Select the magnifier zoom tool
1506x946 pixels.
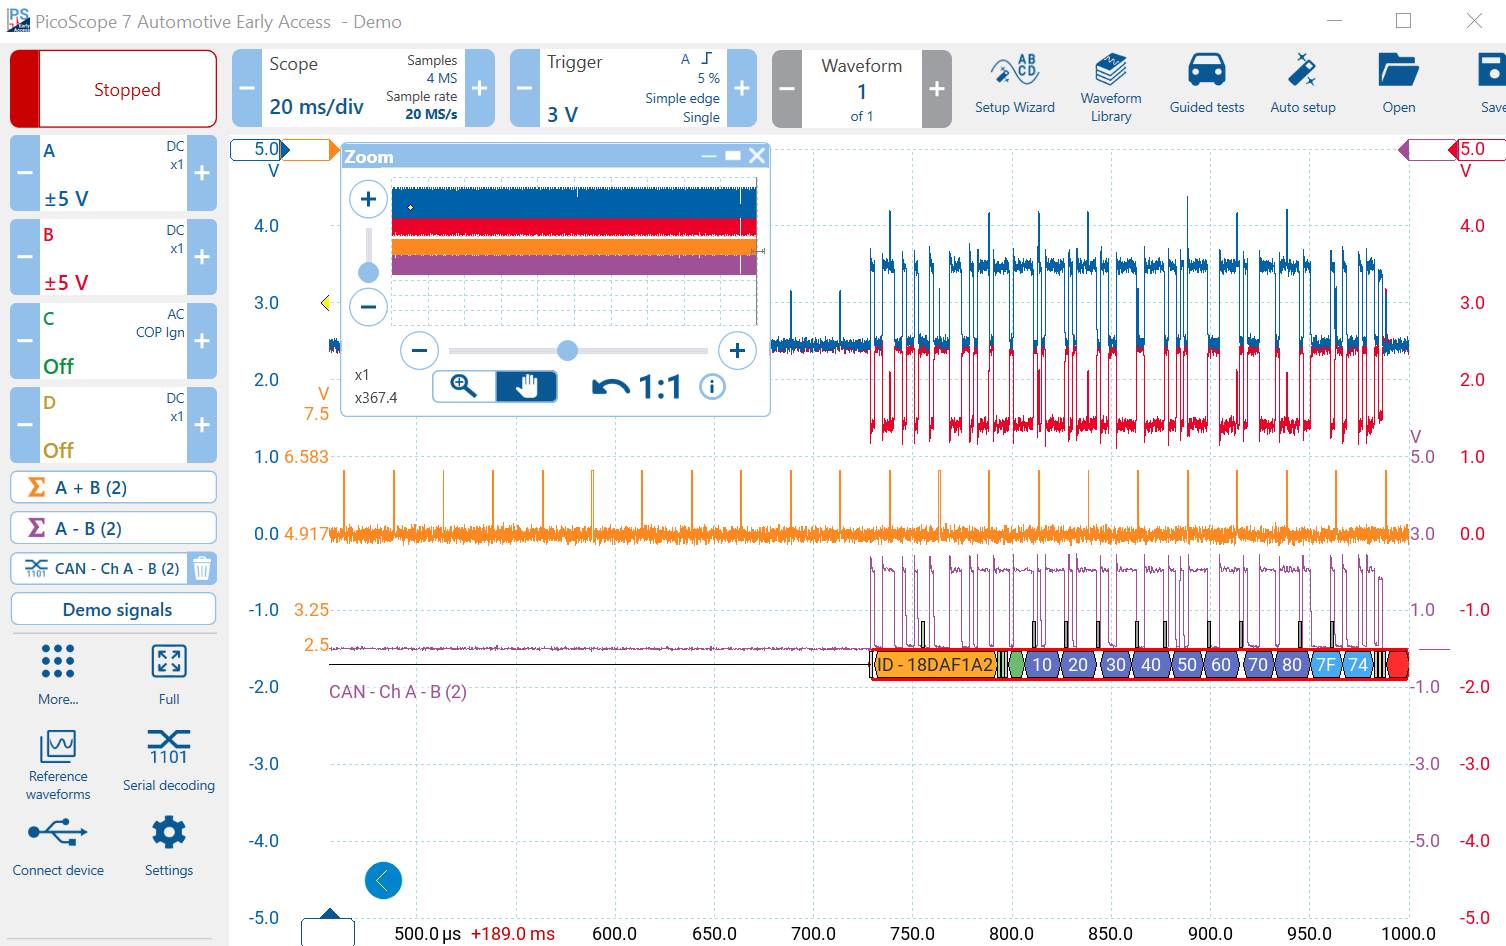coord(464,386)
